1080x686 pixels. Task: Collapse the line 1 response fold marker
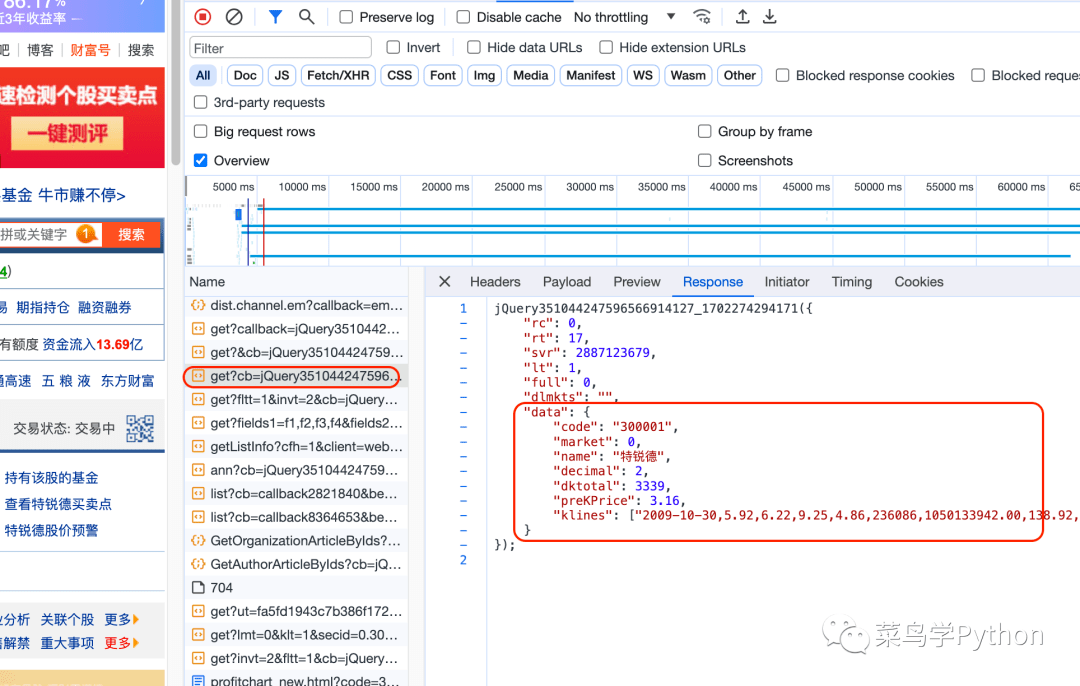[x=463, y=324]
